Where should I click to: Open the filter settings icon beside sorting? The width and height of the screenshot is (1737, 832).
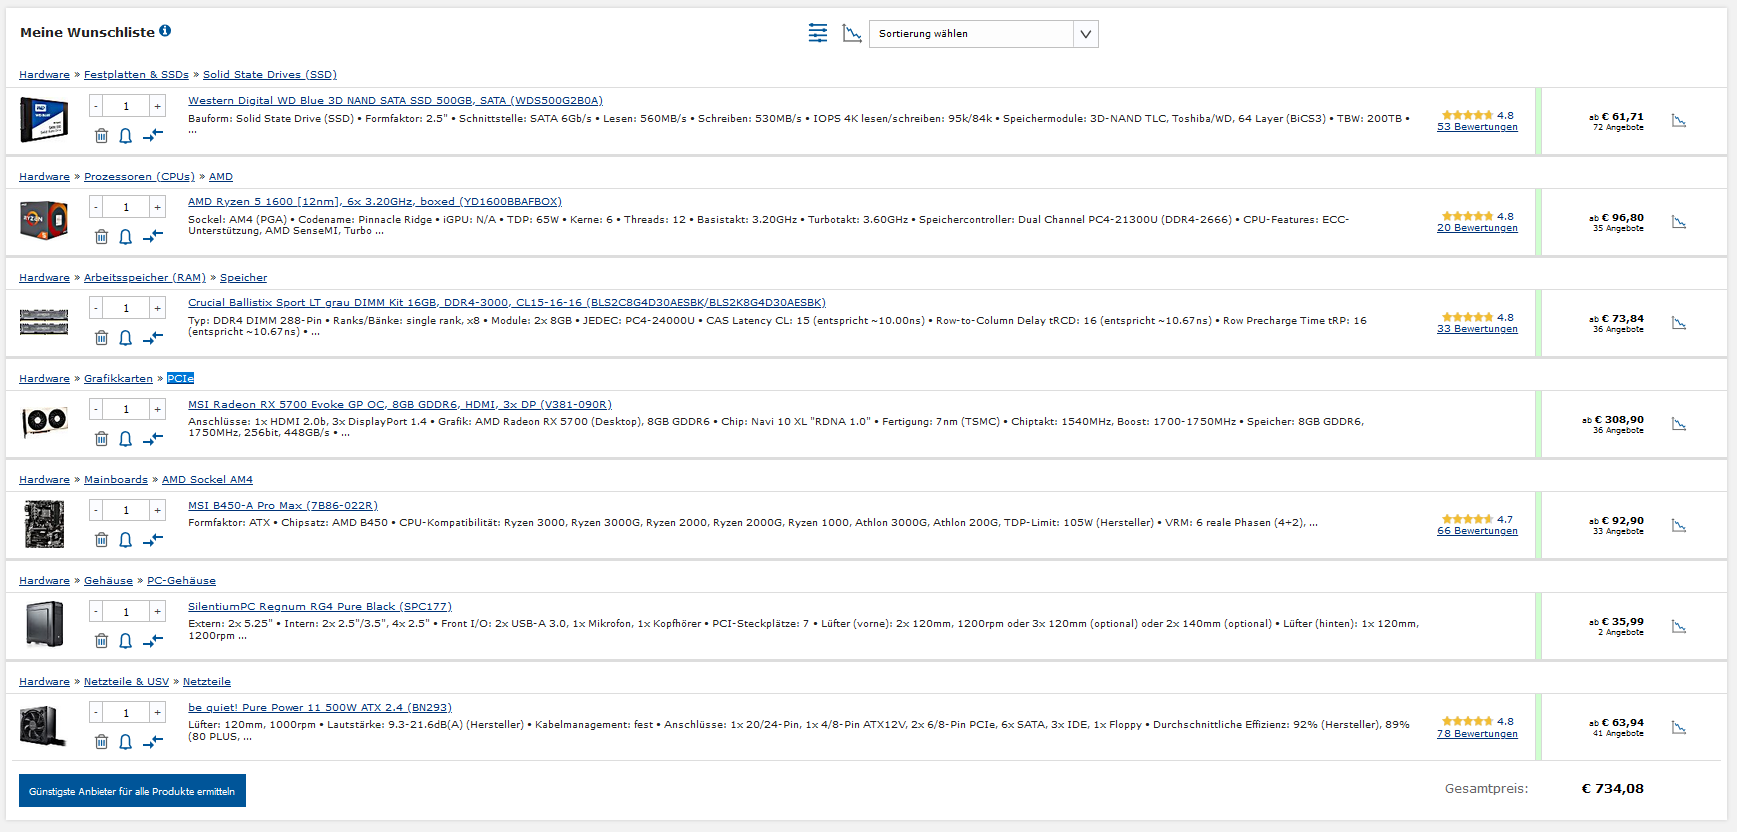click(x=818, y=33)
